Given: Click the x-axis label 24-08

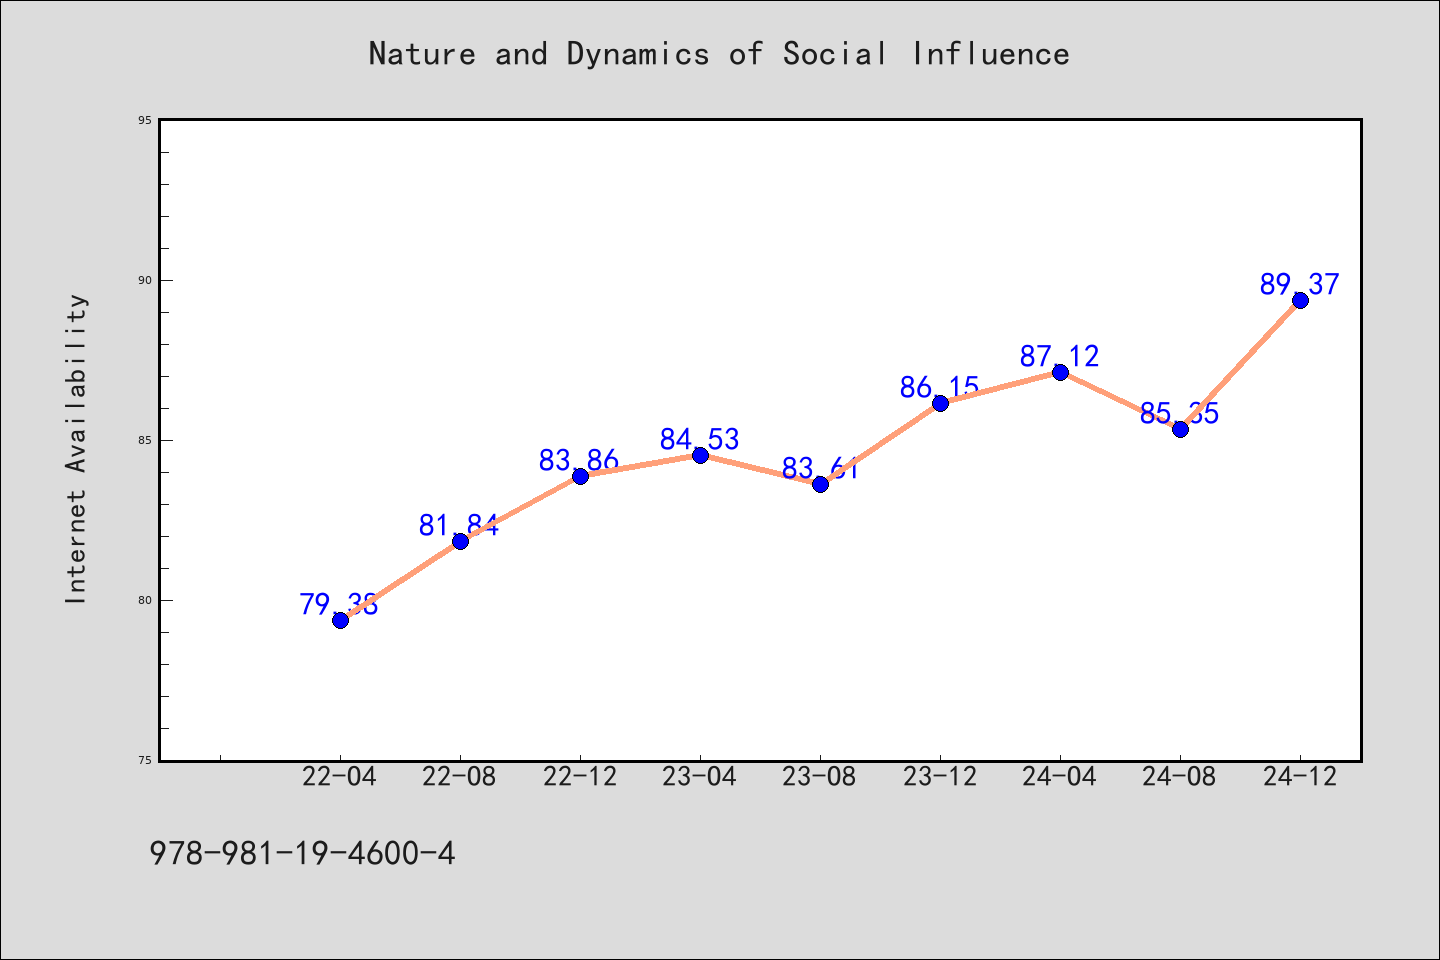Looking at the screenshot, I should coord(1180,777).
